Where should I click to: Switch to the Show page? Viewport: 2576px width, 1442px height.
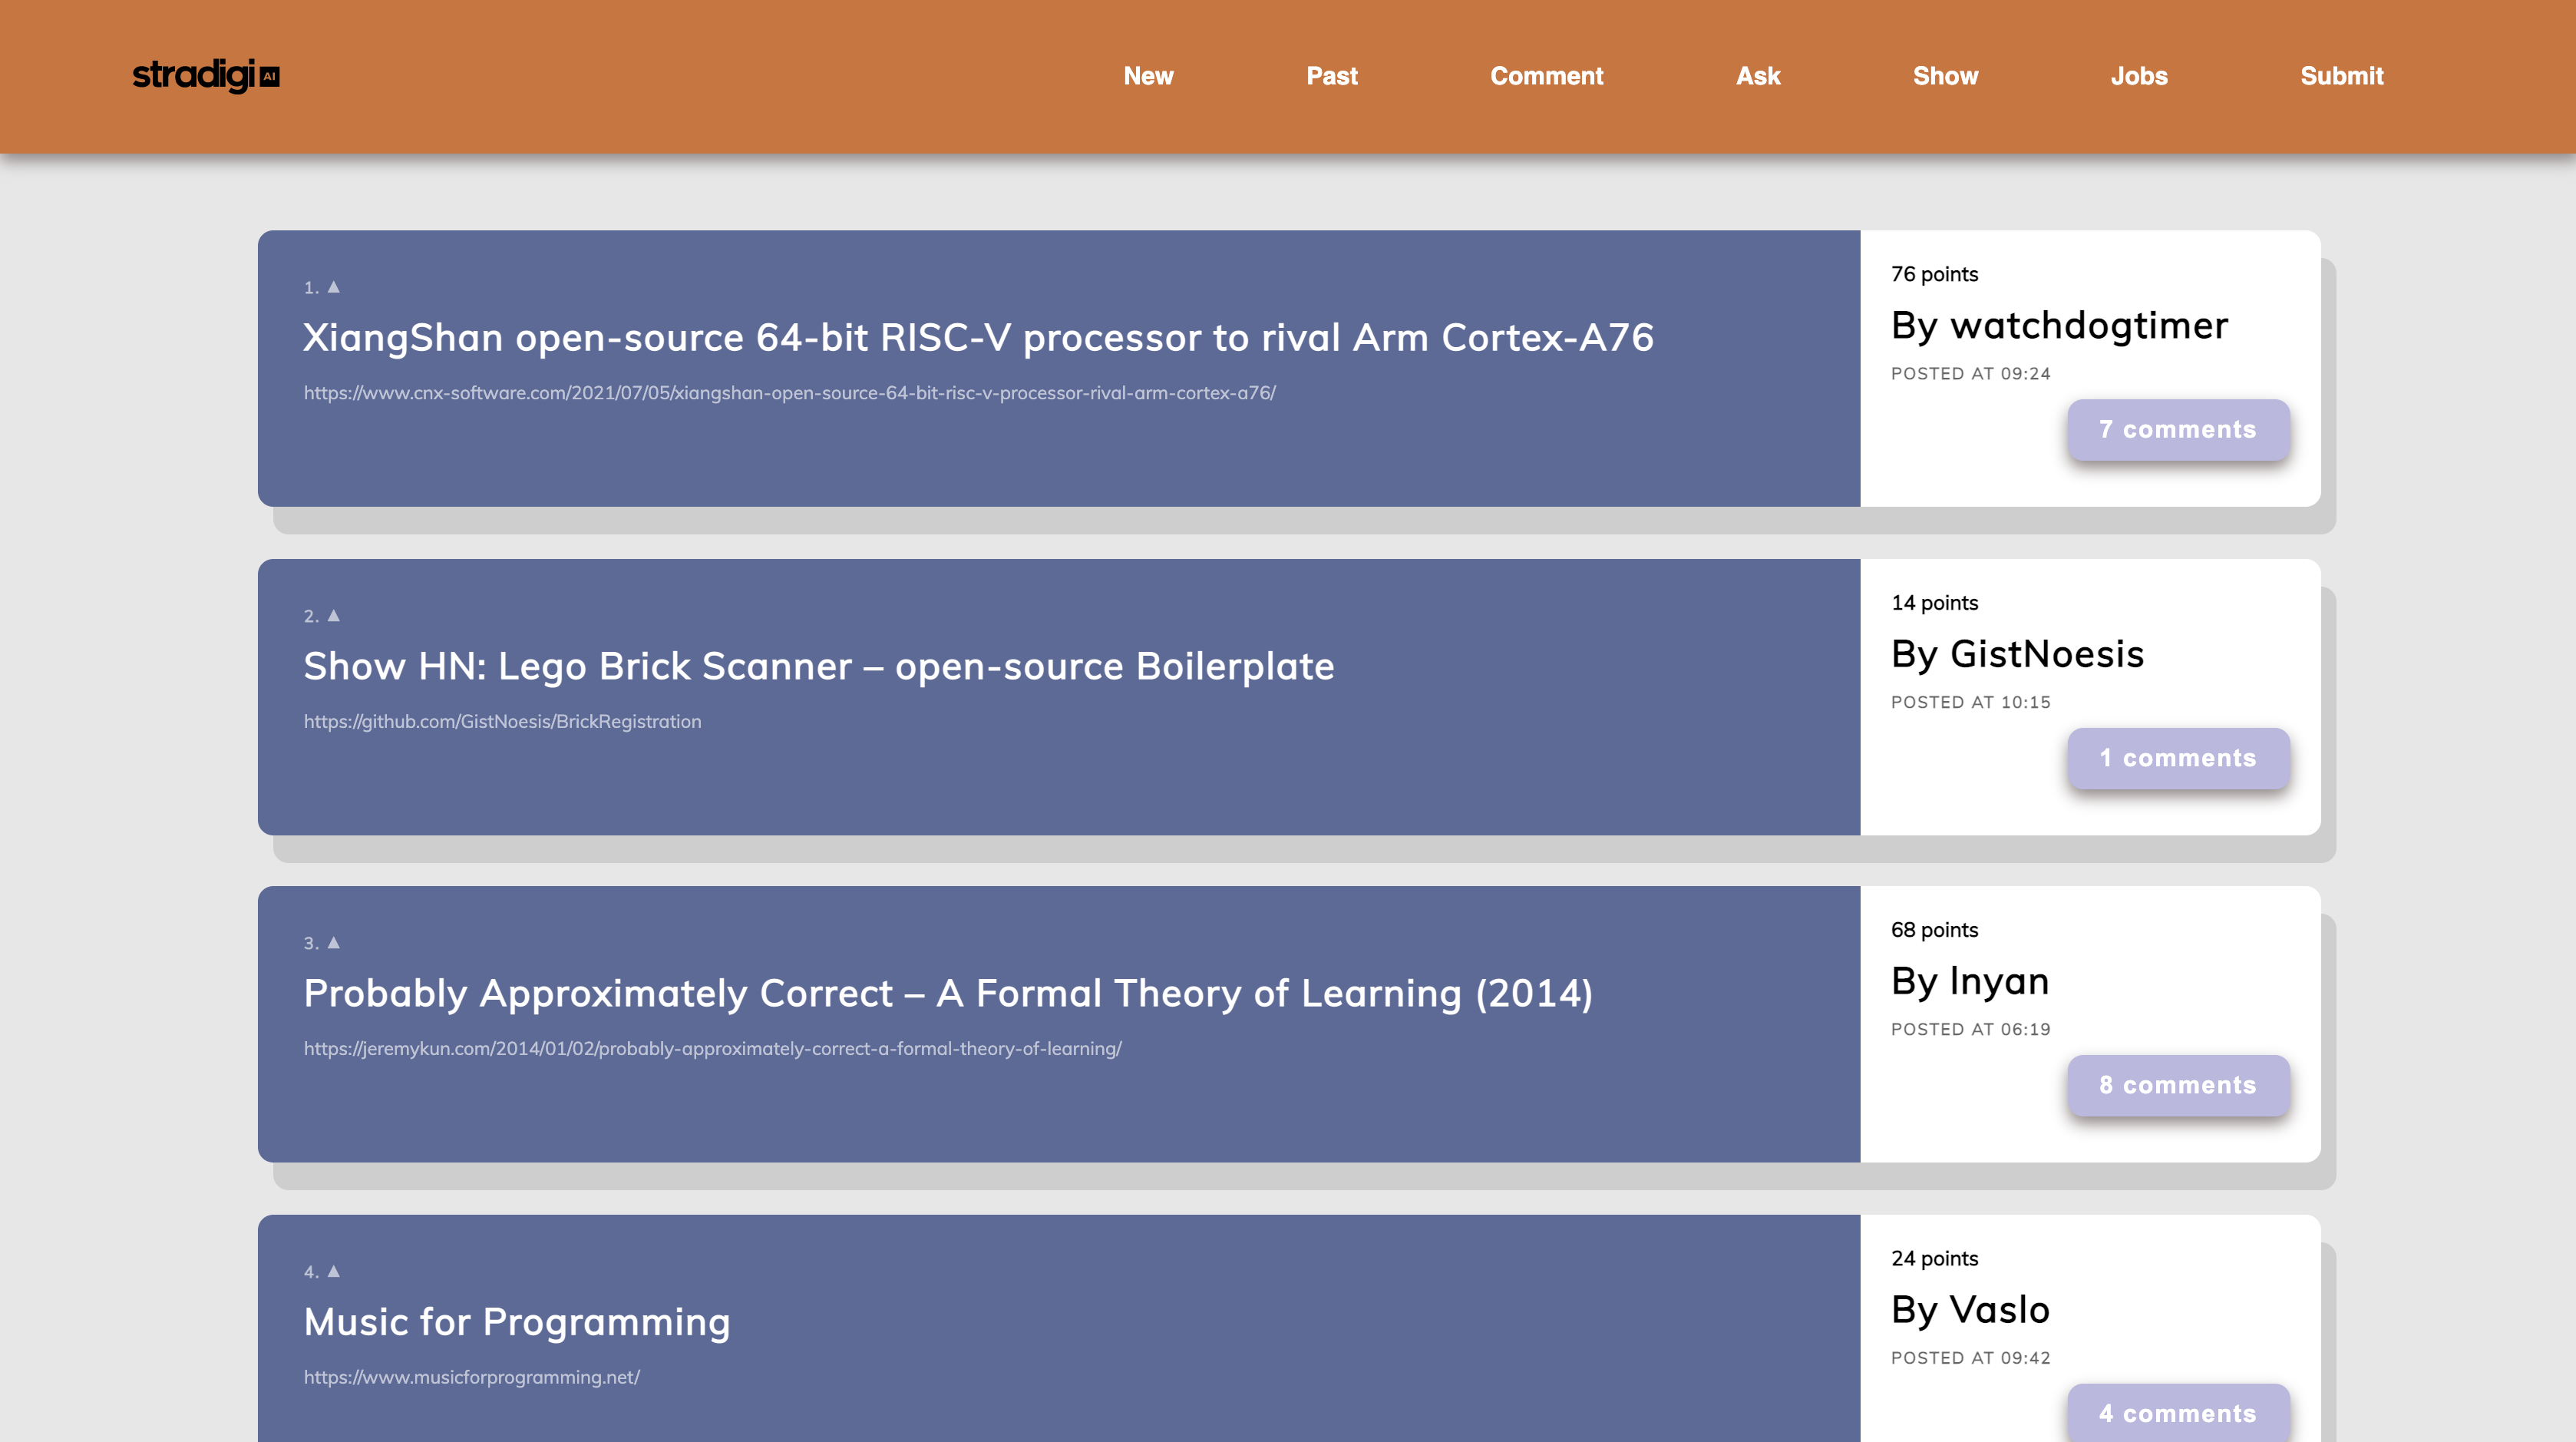point(1945,76)
